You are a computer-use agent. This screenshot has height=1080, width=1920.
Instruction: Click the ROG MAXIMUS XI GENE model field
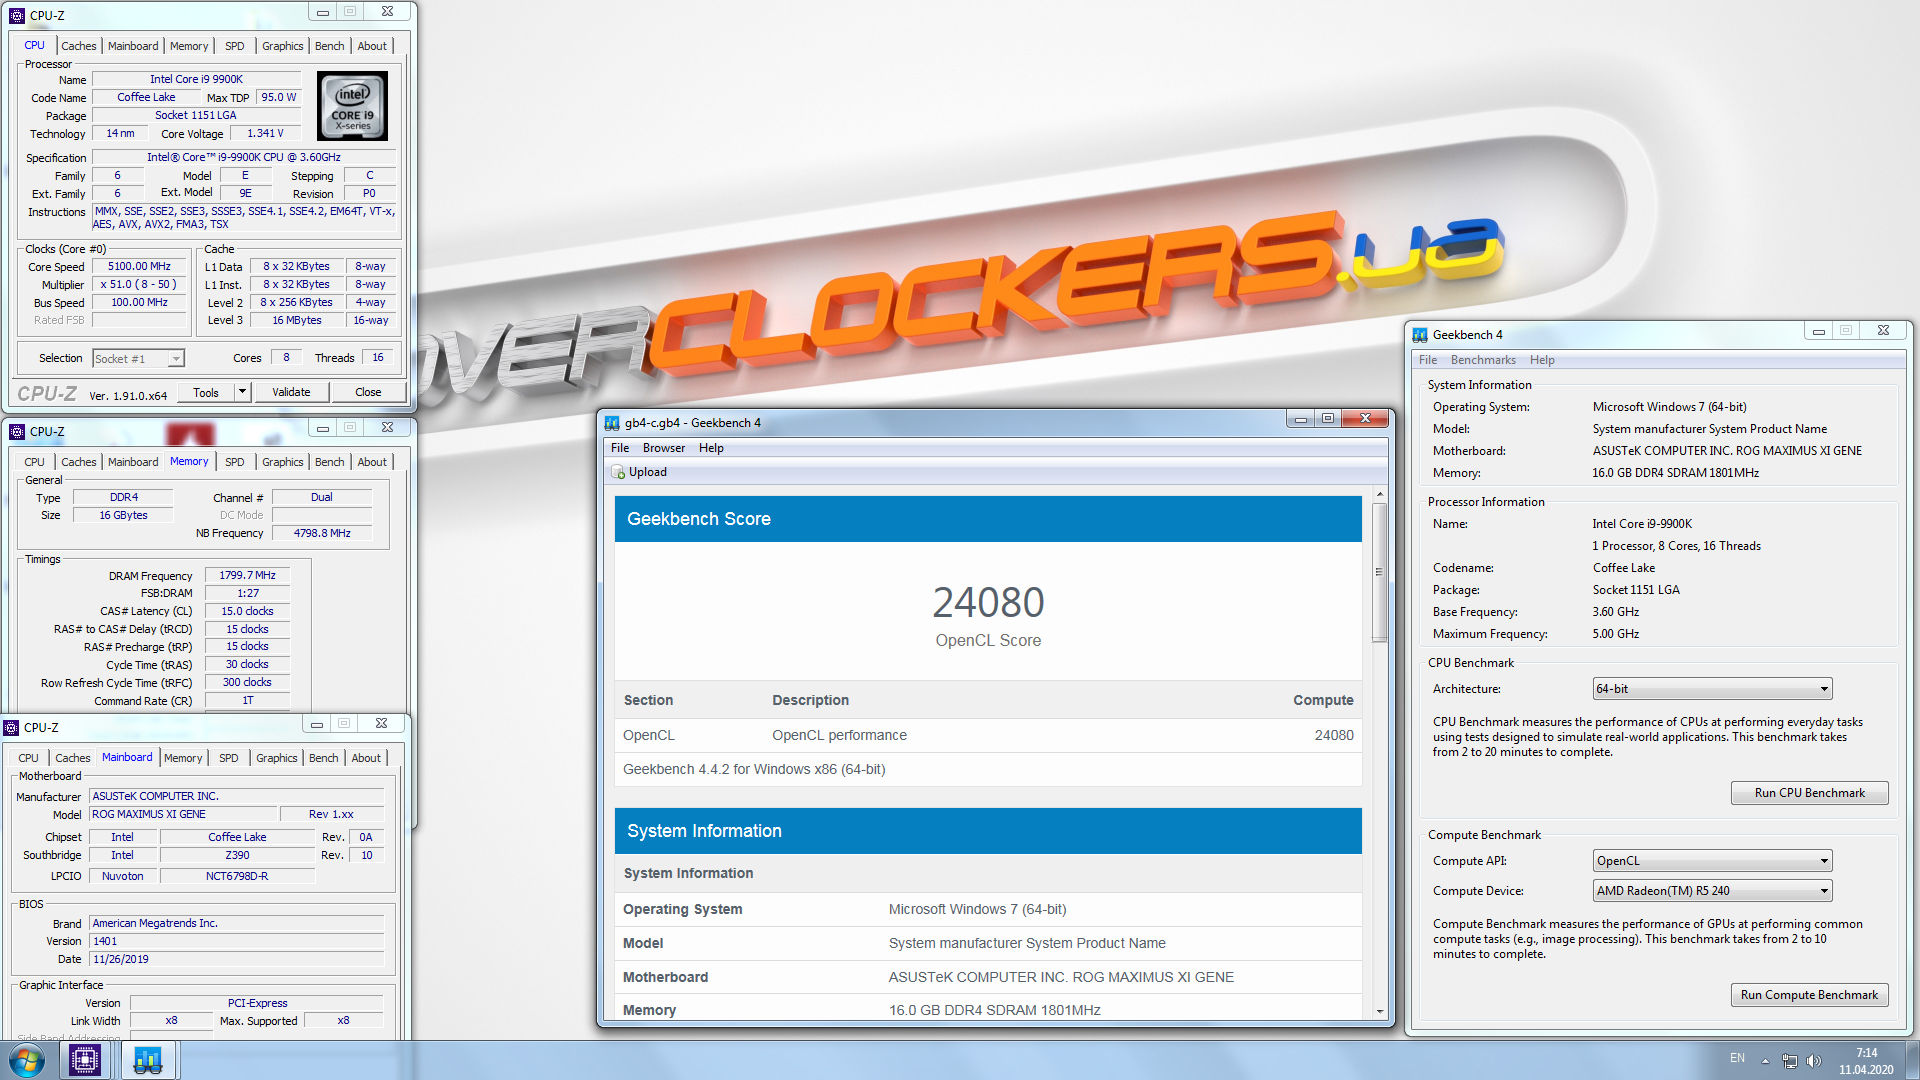tap(182, 814)
